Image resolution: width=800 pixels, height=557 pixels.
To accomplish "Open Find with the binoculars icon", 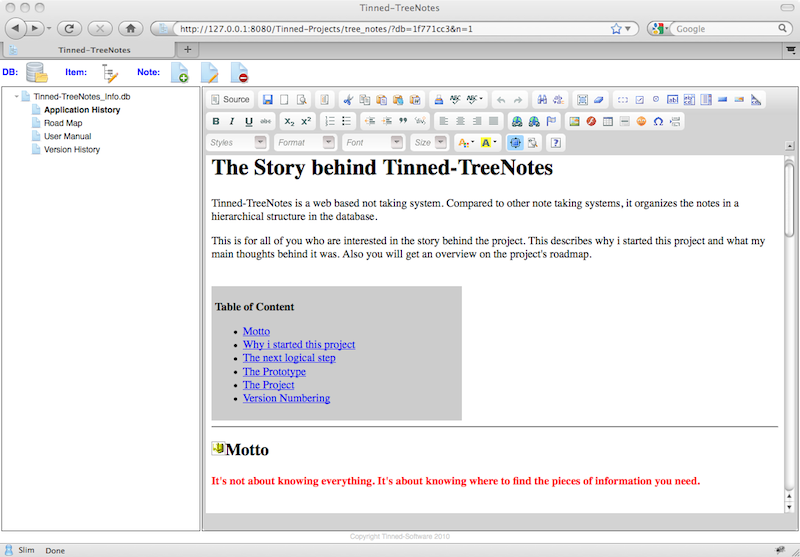I will [542, 99].
